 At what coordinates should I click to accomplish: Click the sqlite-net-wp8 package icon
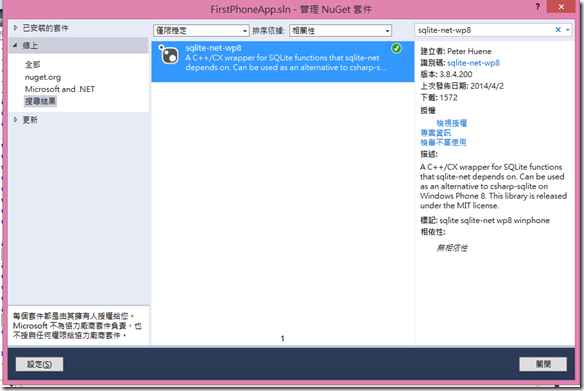[x=169, y=55]
